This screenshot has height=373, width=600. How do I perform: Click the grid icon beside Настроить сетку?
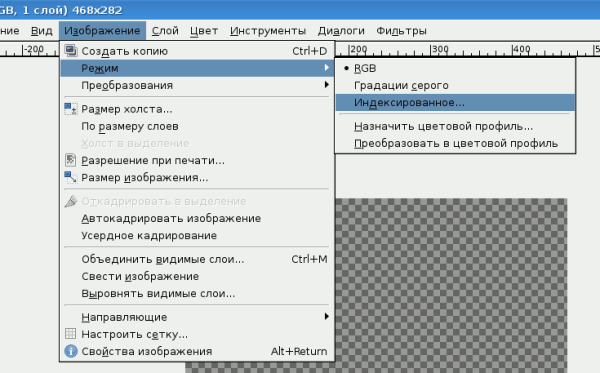70,334
